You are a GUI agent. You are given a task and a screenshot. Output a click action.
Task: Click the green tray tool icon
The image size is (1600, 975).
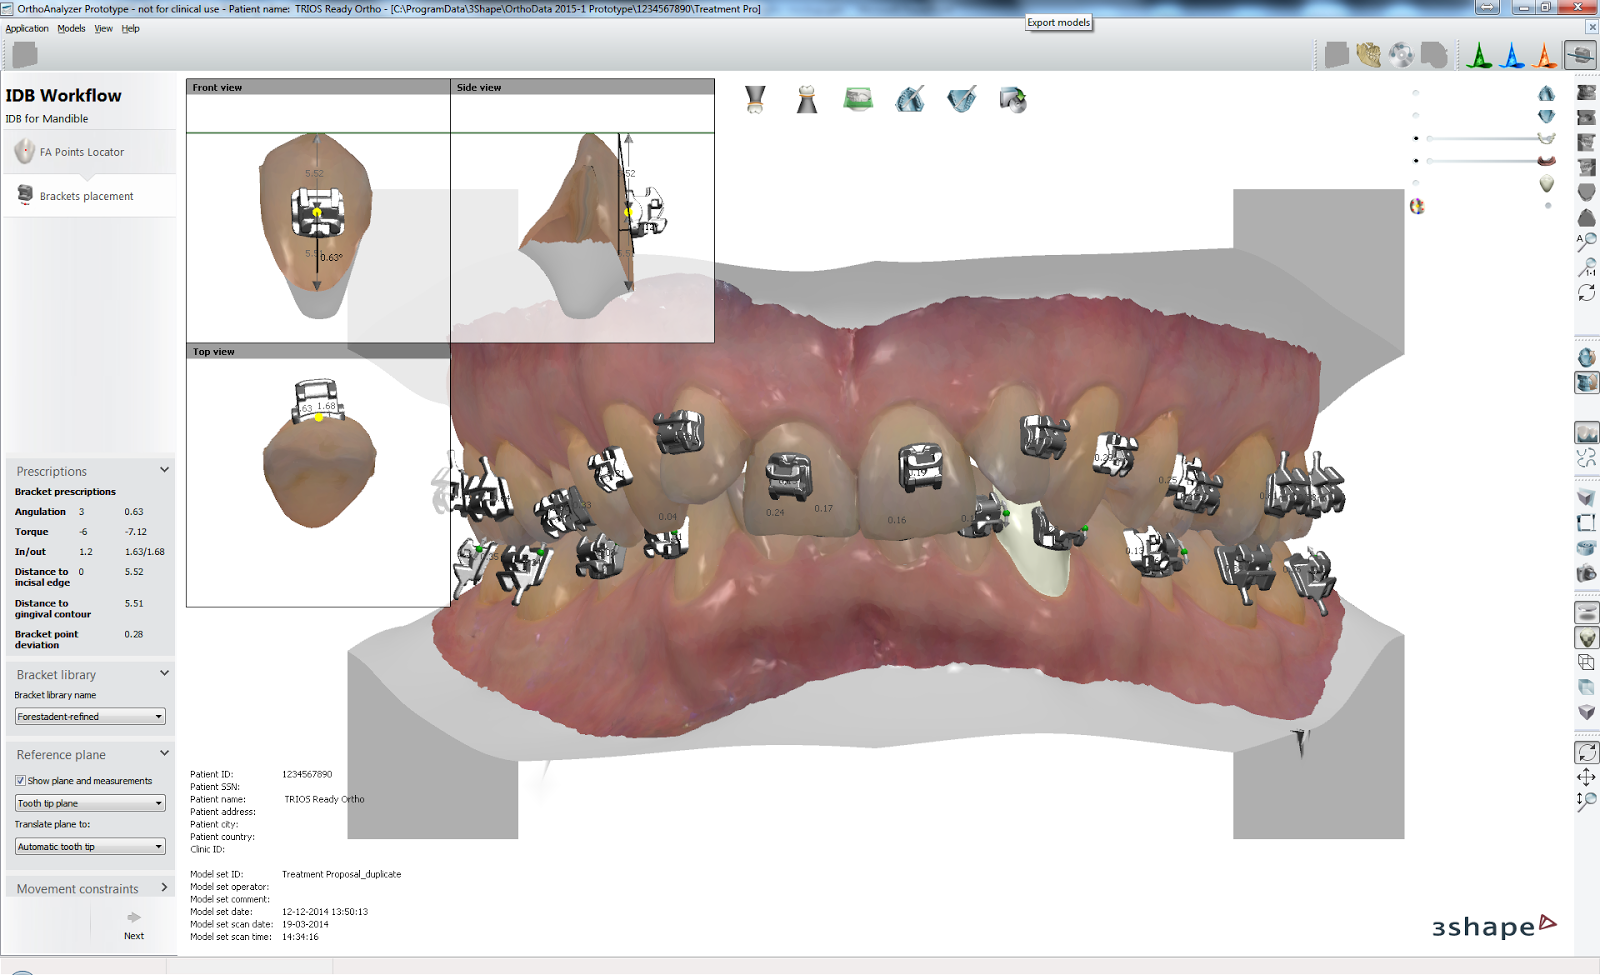click(x=858, y=99)
